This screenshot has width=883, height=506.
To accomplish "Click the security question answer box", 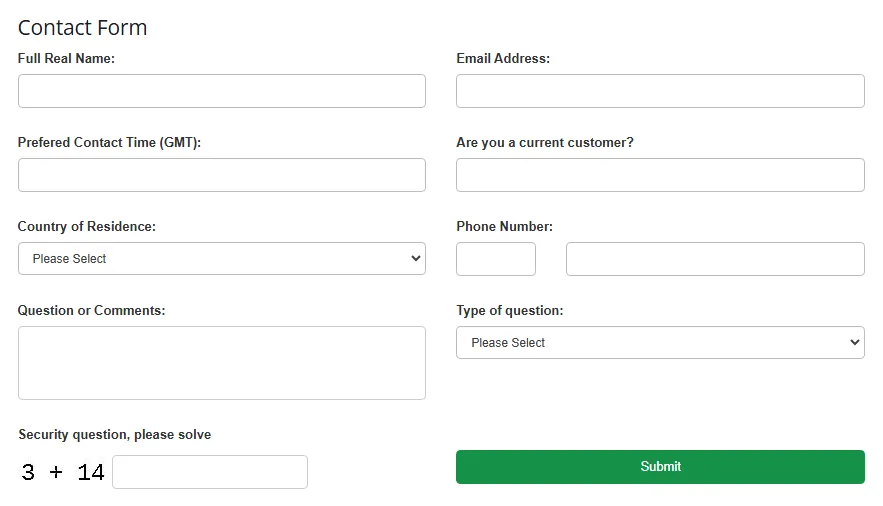I will pyautogui.click(x=210, y=472).
